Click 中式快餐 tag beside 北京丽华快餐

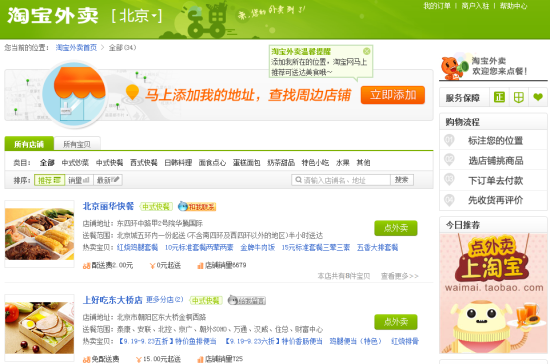pos(156,207)
